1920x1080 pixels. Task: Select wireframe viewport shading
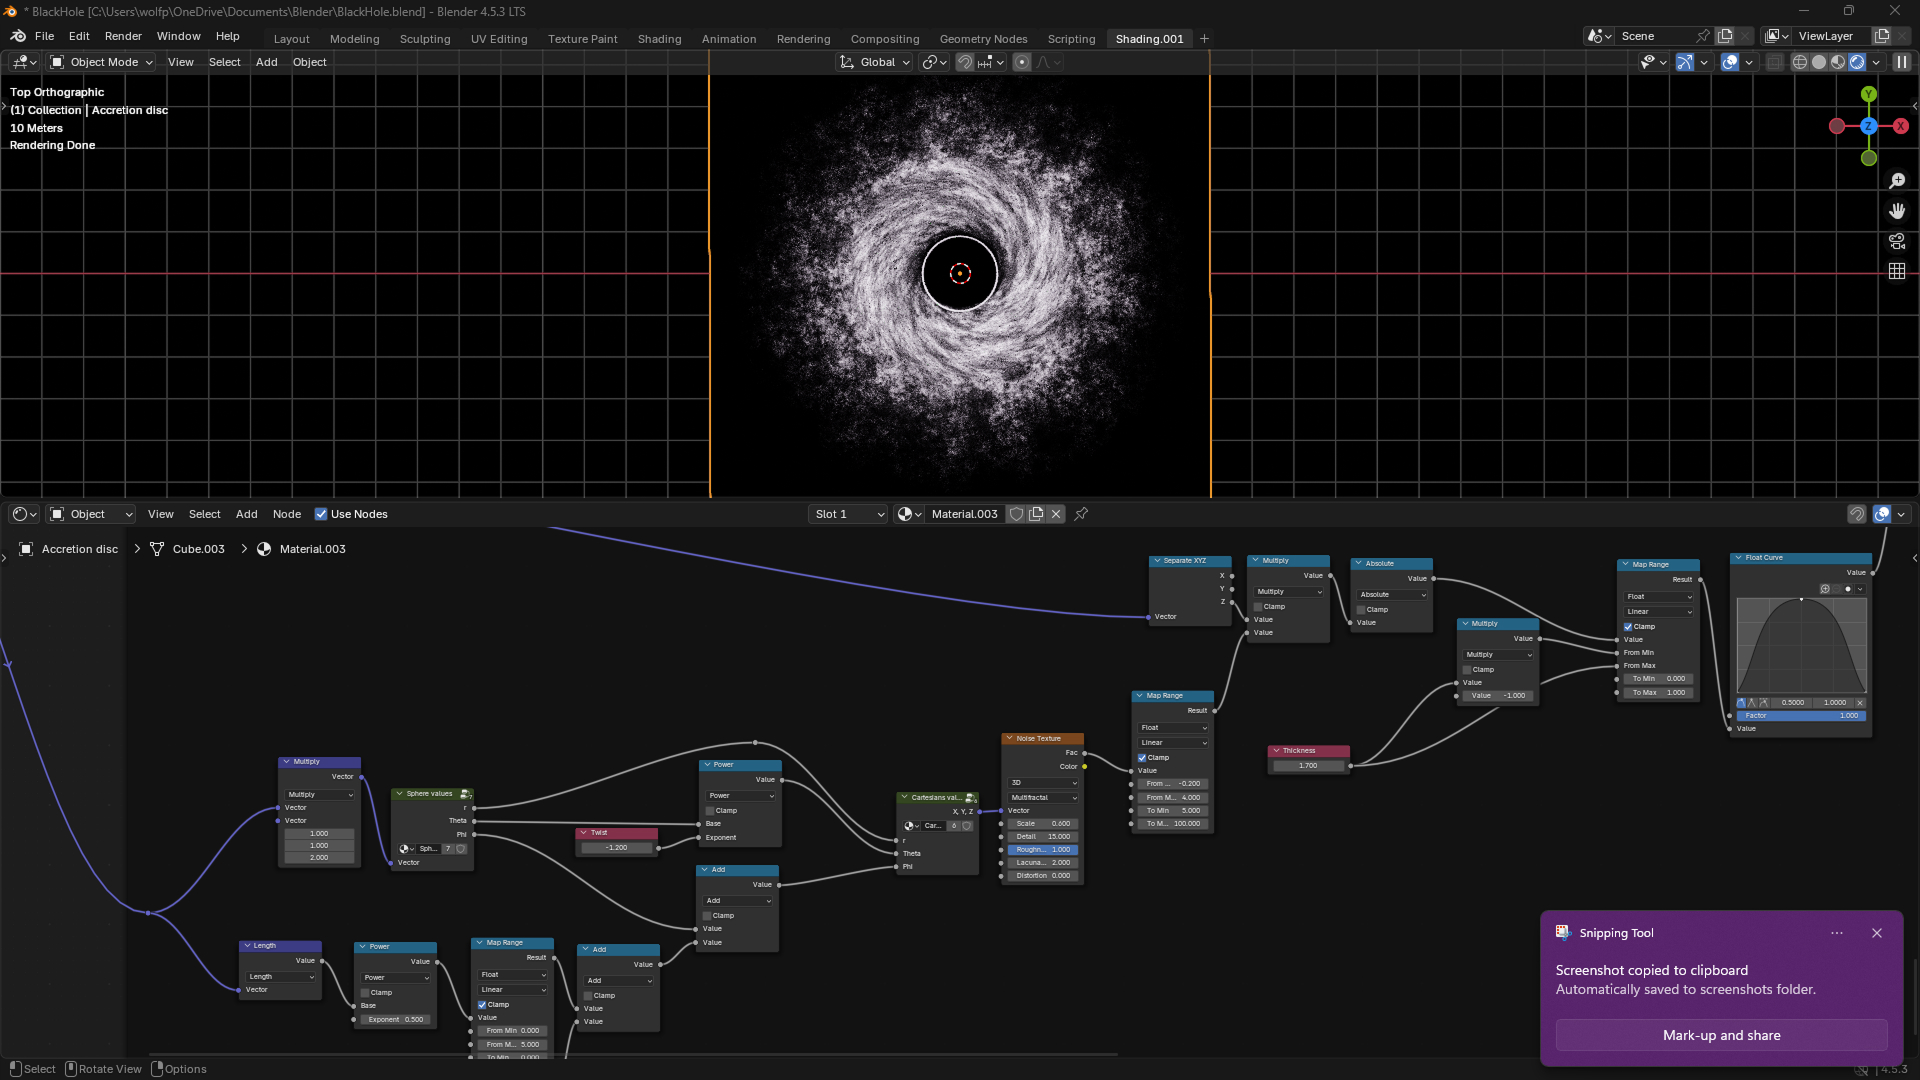(x=1800, y=62)
